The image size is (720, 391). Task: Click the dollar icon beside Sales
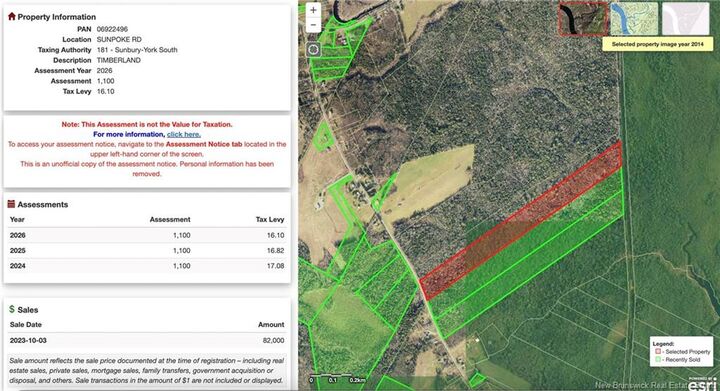click(12, 309)
